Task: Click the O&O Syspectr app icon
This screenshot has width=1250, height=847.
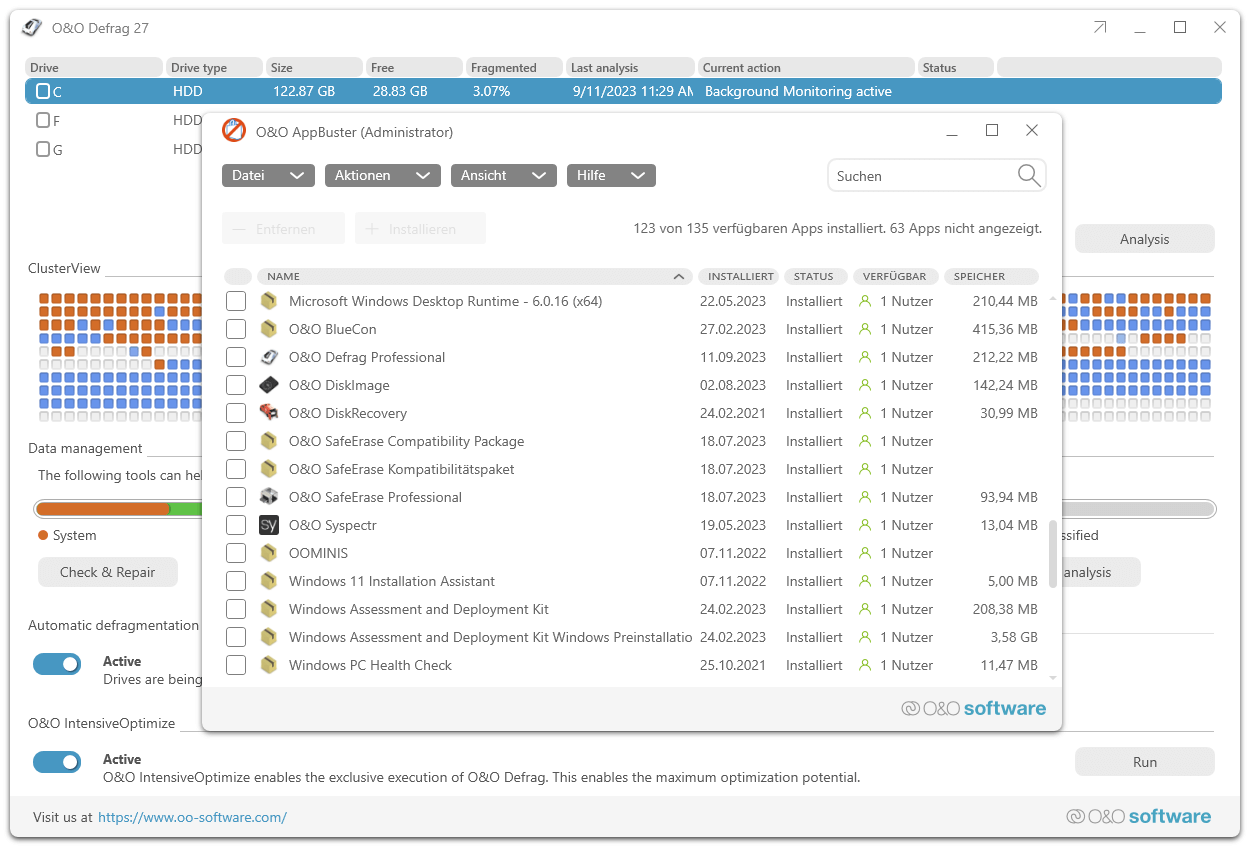Action: click(268, 525)
